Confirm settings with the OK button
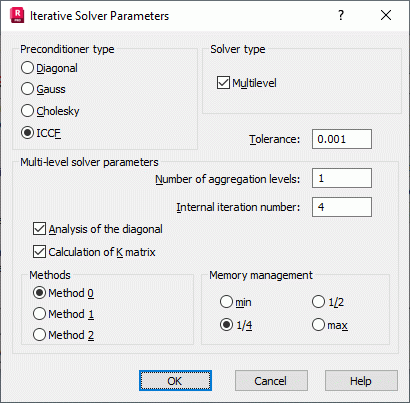This screenshot has width=410, height=403. point(175,381)
